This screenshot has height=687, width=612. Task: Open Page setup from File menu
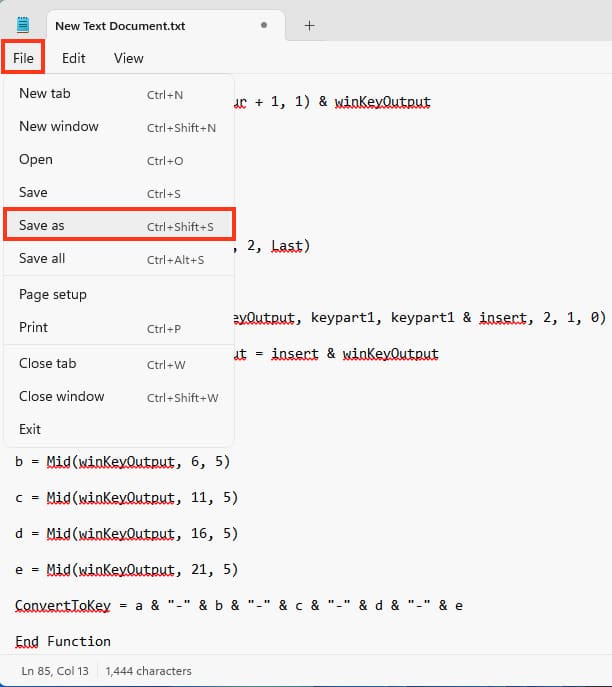pos(53,295)
